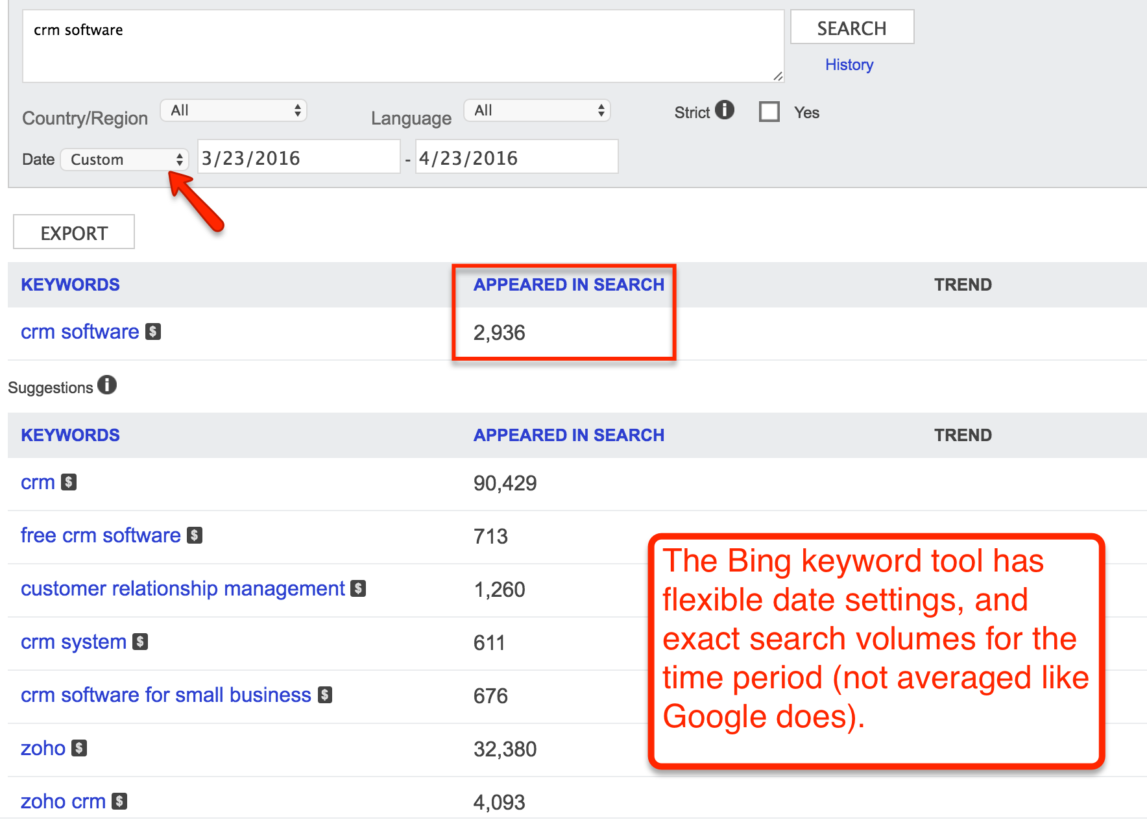
Task: Open the info tooltip next to Suggestions
Action: coord(107,384)
